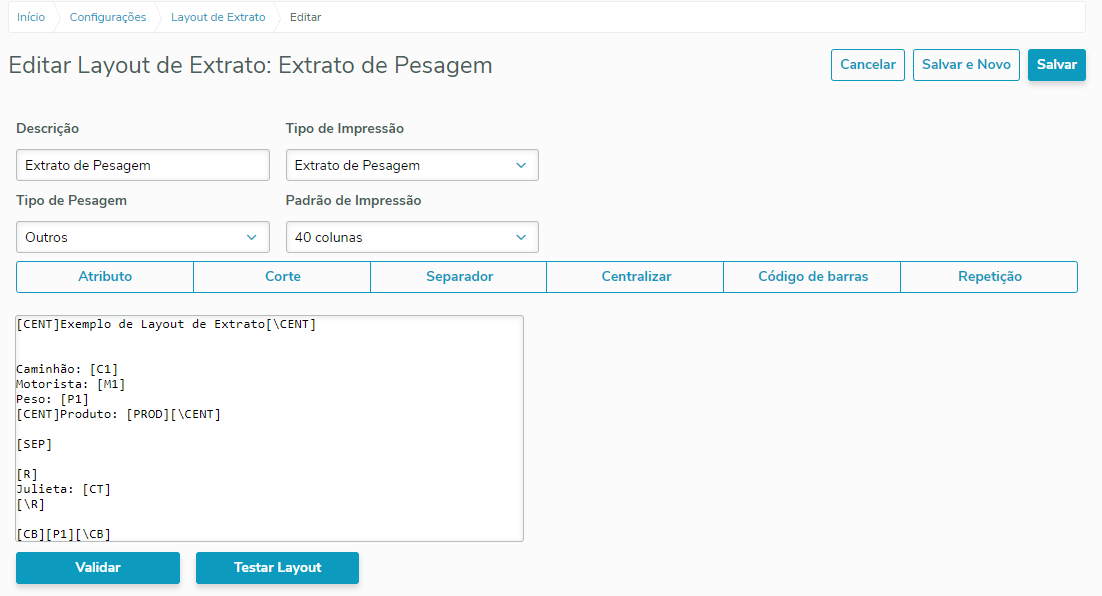Insert a Corte tag
The image size is (1102, 596).
pos(282,277)
